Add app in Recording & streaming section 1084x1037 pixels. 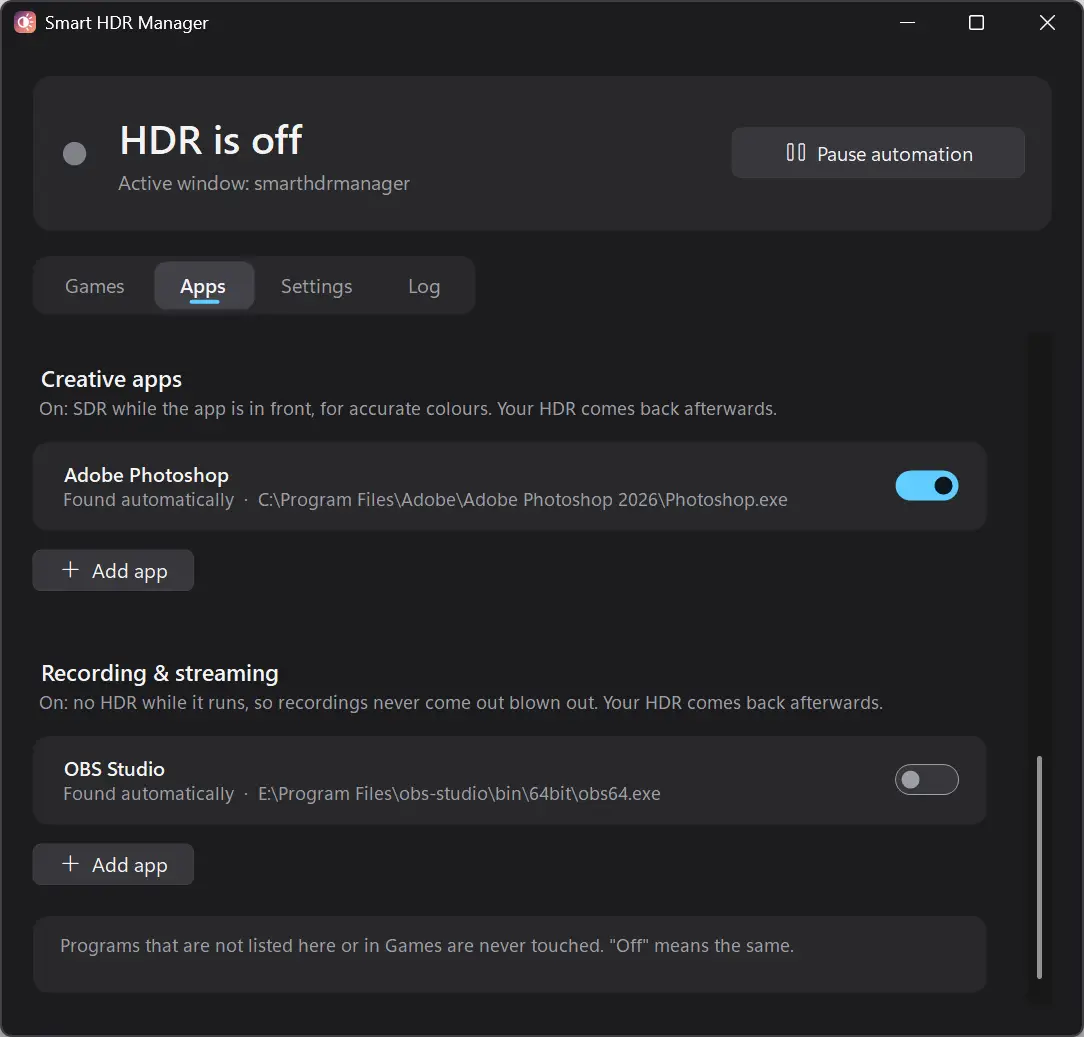[x=113, y=864]
